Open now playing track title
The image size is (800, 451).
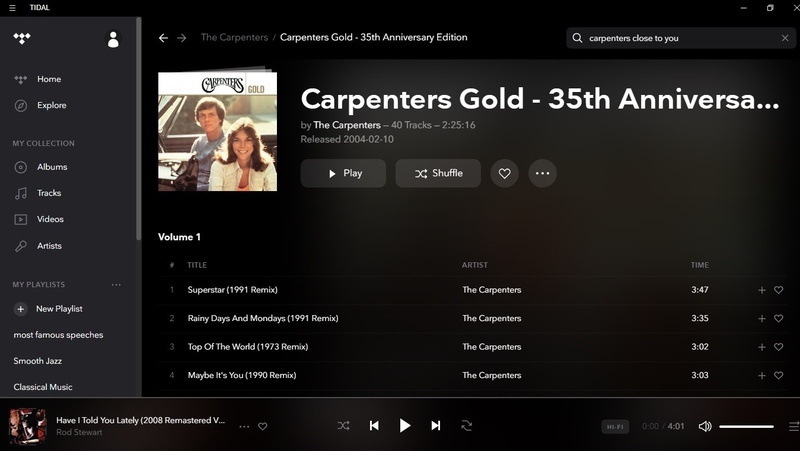click(140, 420)
